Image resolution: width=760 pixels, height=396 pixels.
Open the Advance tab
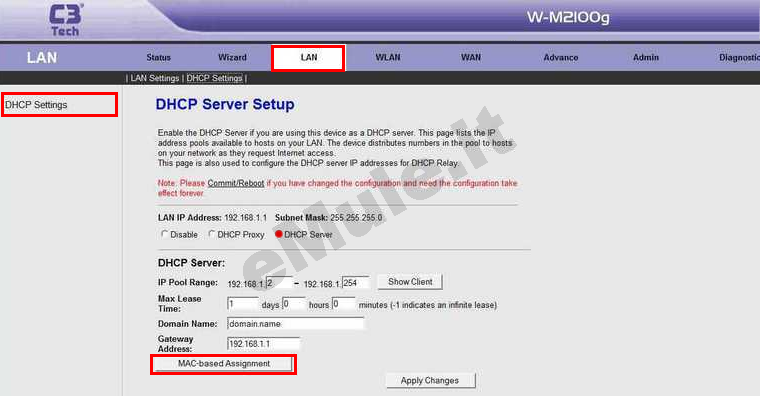click(x=561, y=57)
